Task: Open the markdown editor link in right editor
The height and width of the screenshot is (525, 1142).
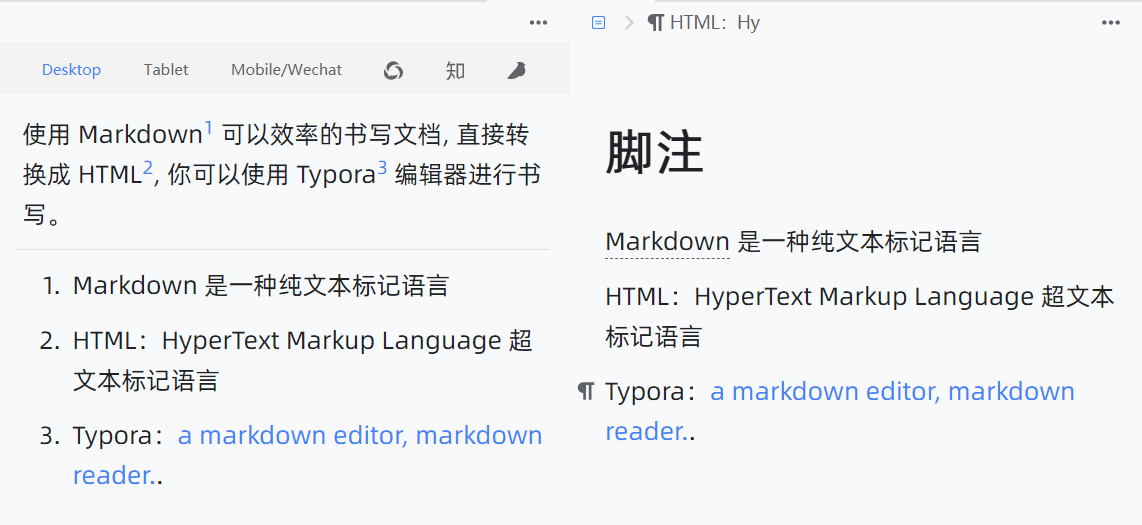Action: [840, 411]
